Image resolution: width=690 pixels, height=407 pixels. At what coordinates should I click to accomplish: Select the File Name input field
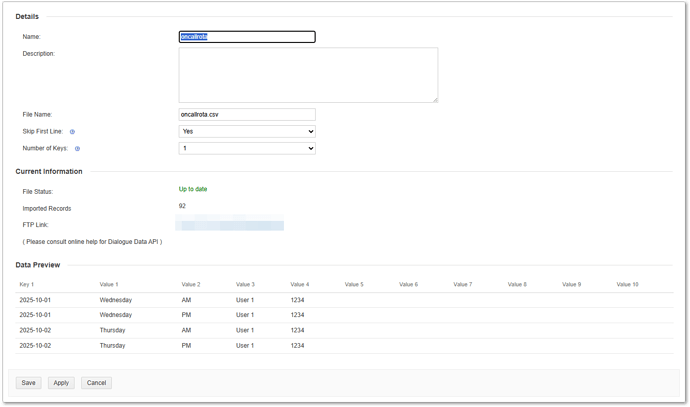coord(247,114)
